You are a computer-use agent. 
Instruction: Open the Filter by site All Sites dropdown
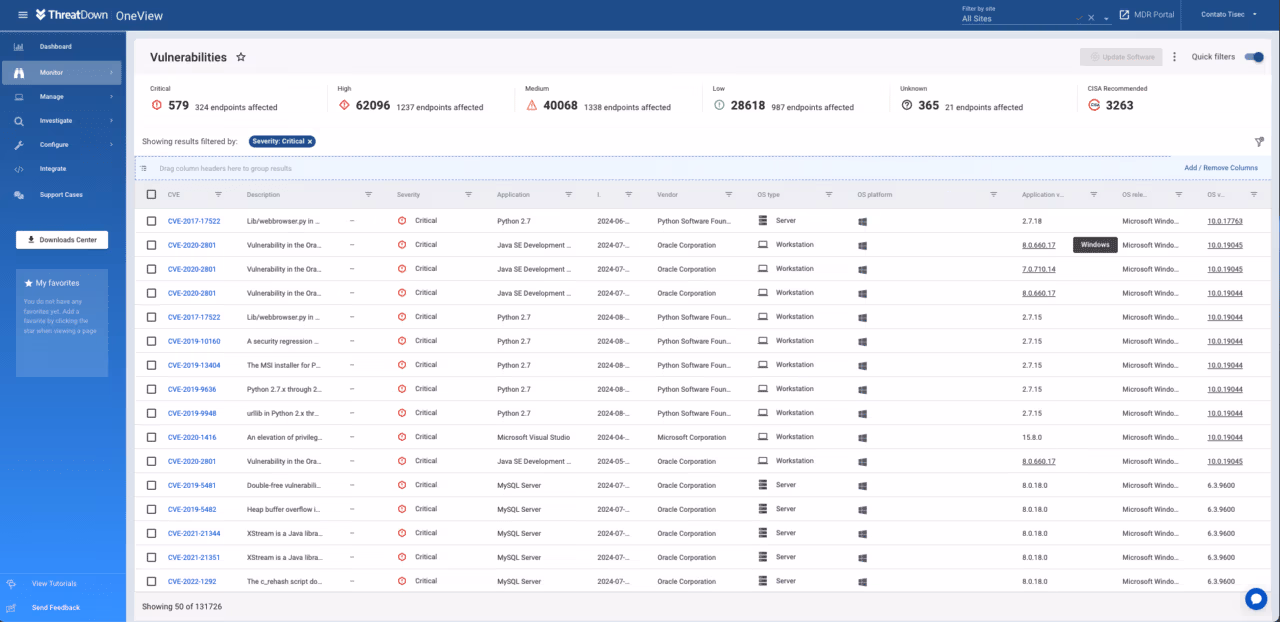(1020, 17)
